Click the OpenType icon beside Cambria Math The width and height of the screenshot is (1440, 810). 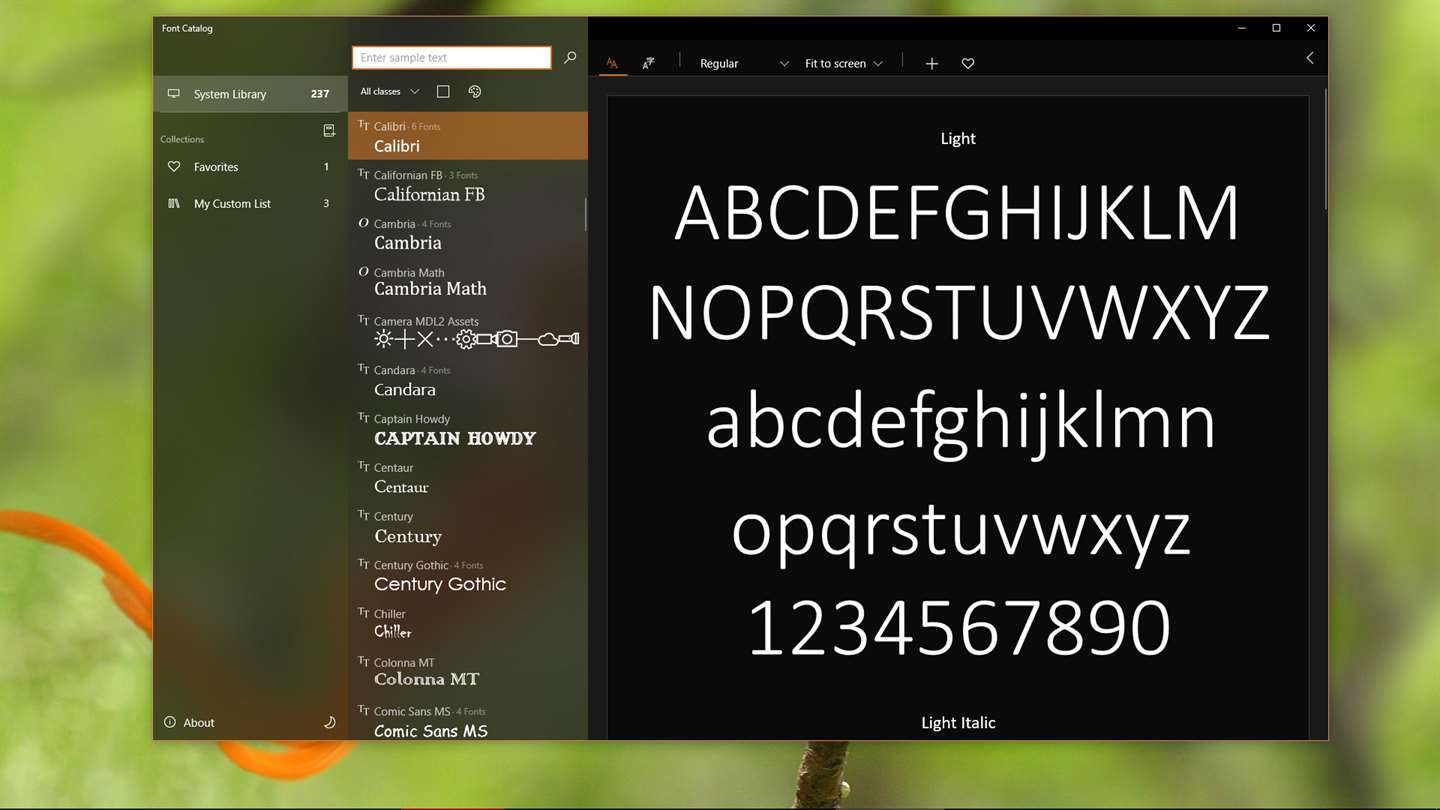coord(364,271)
